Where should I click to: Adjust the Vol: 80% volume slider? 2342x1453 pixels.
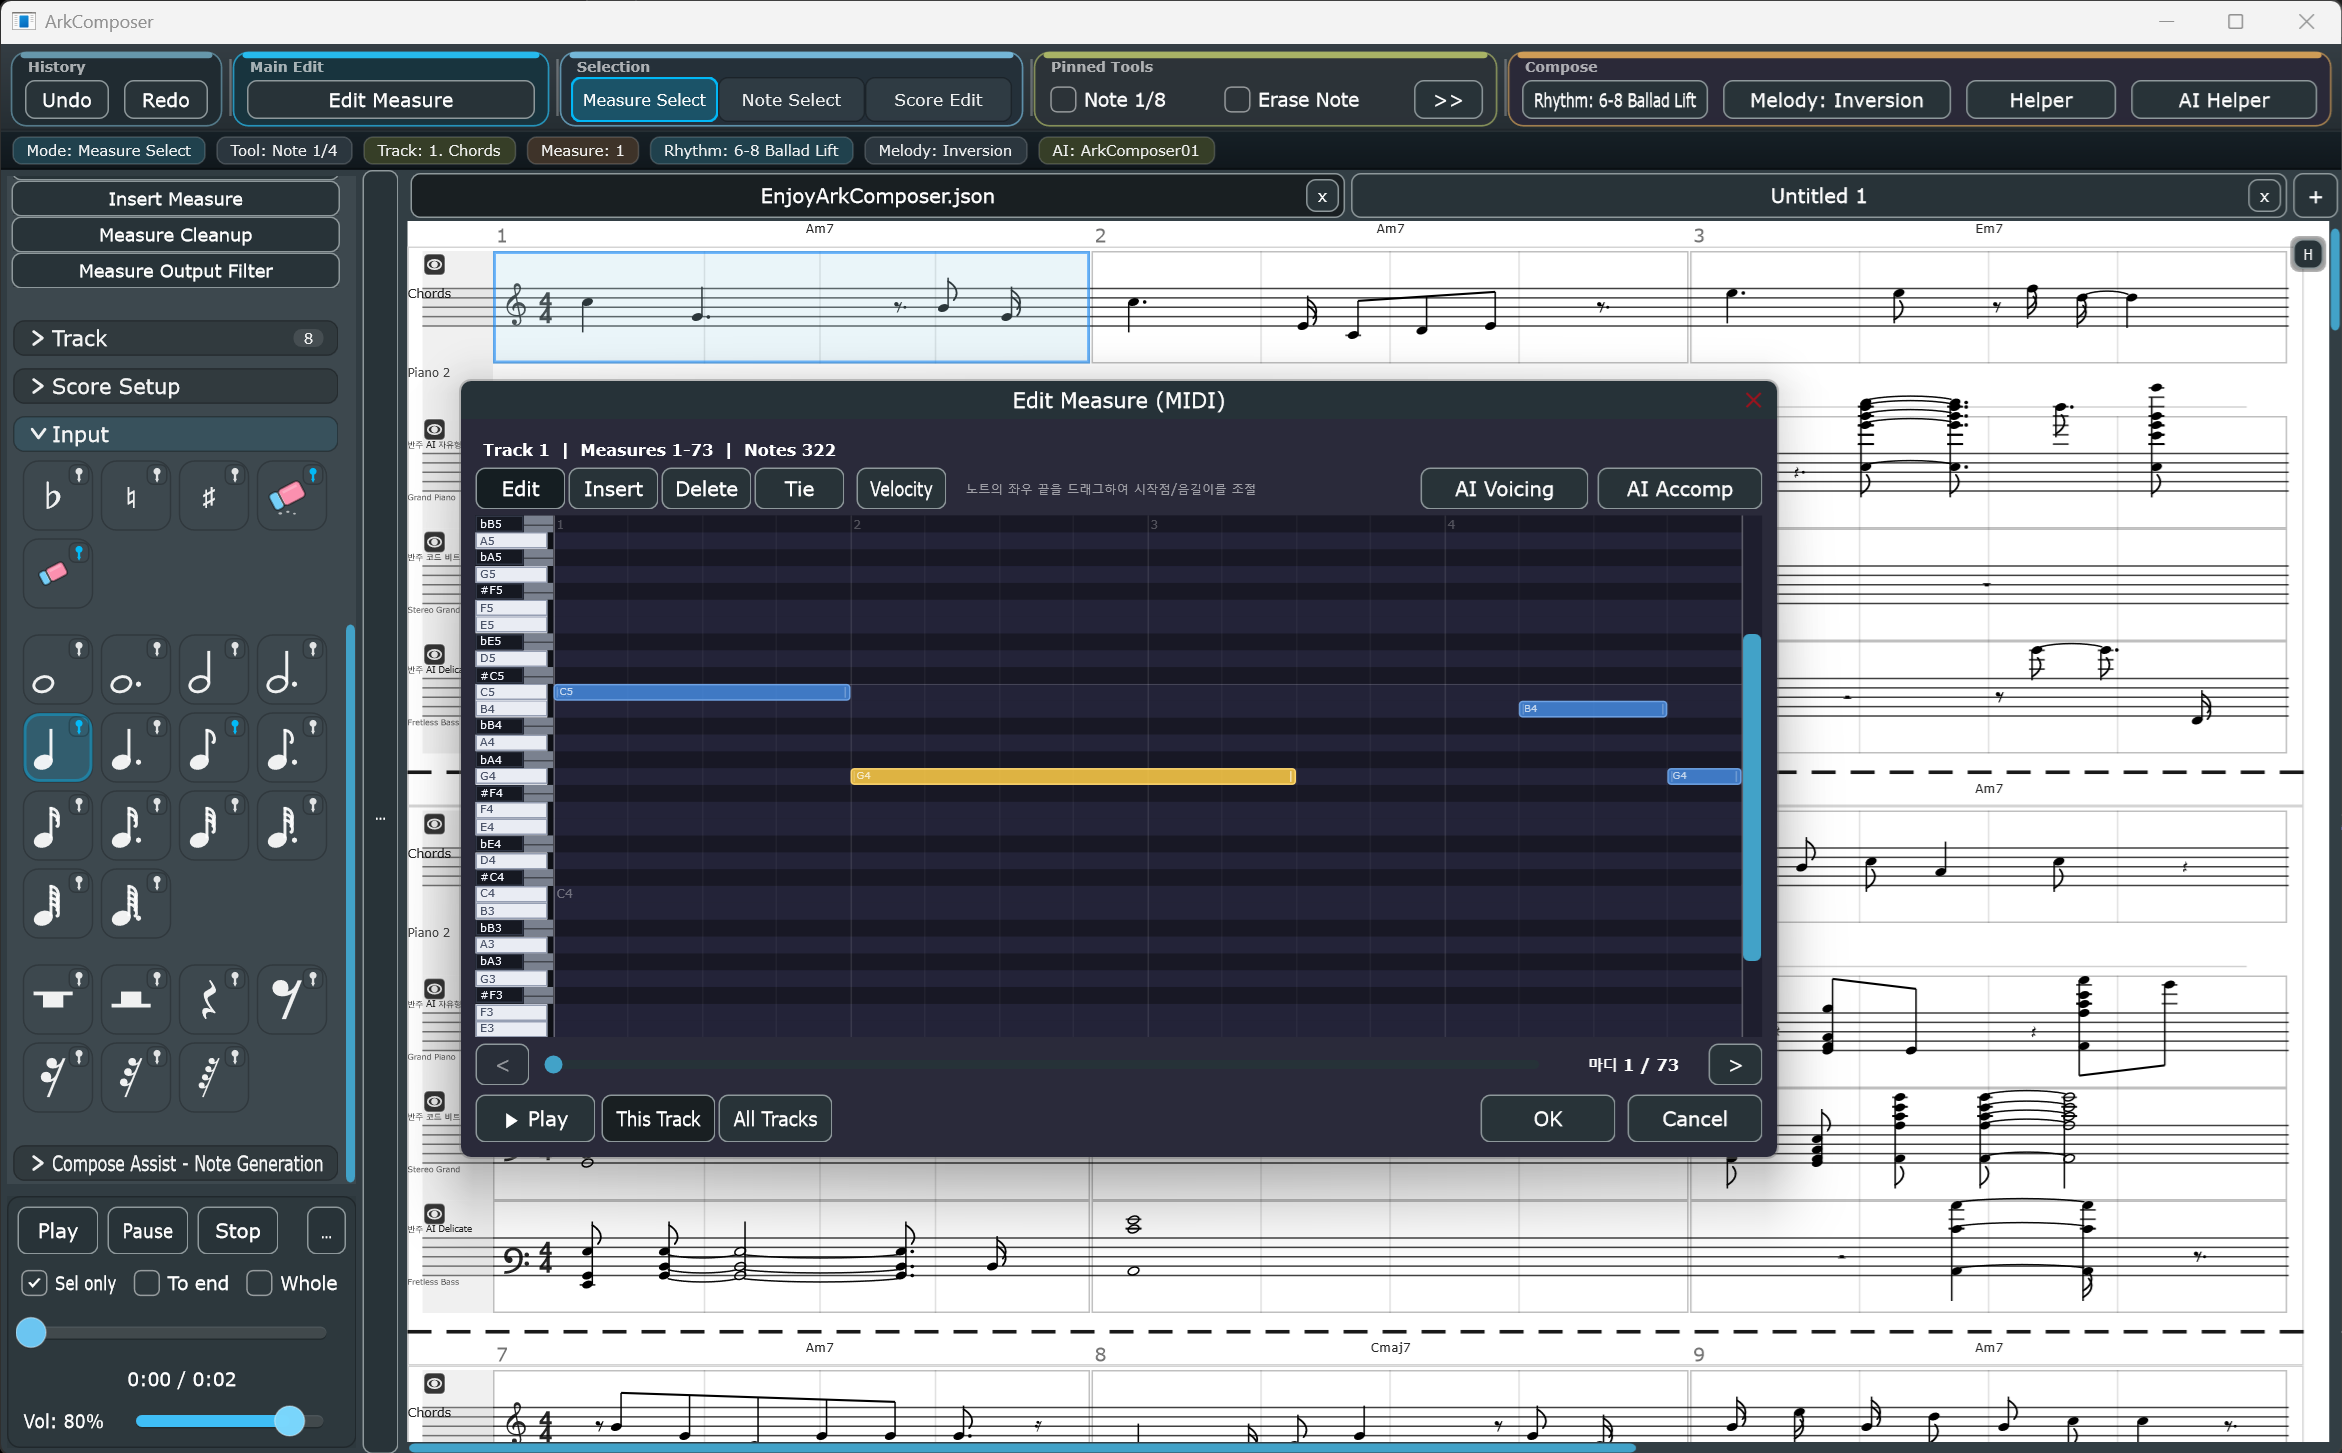[229, 1421]
